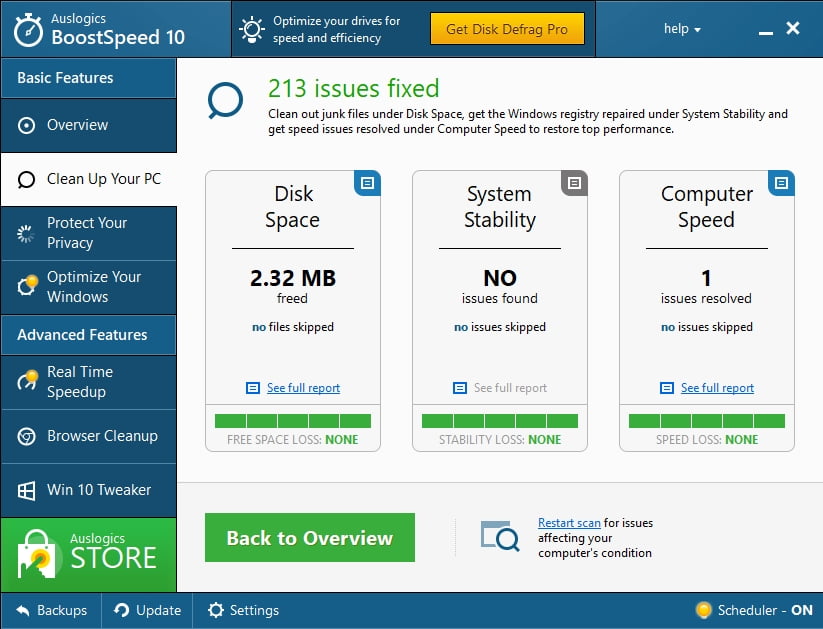823x629 pixels.
Task: Click the Basic Features header
Action: click(x=89, y=78)
